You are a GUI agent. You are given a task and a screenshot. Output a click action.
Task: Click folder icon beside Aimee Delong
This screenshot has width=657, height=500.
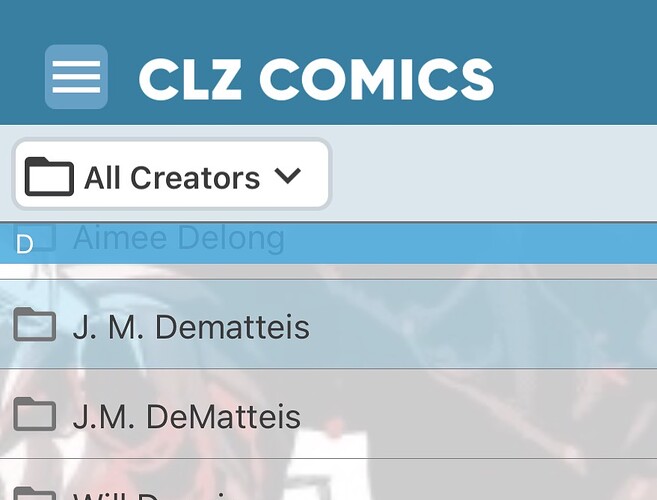(35, 237)
